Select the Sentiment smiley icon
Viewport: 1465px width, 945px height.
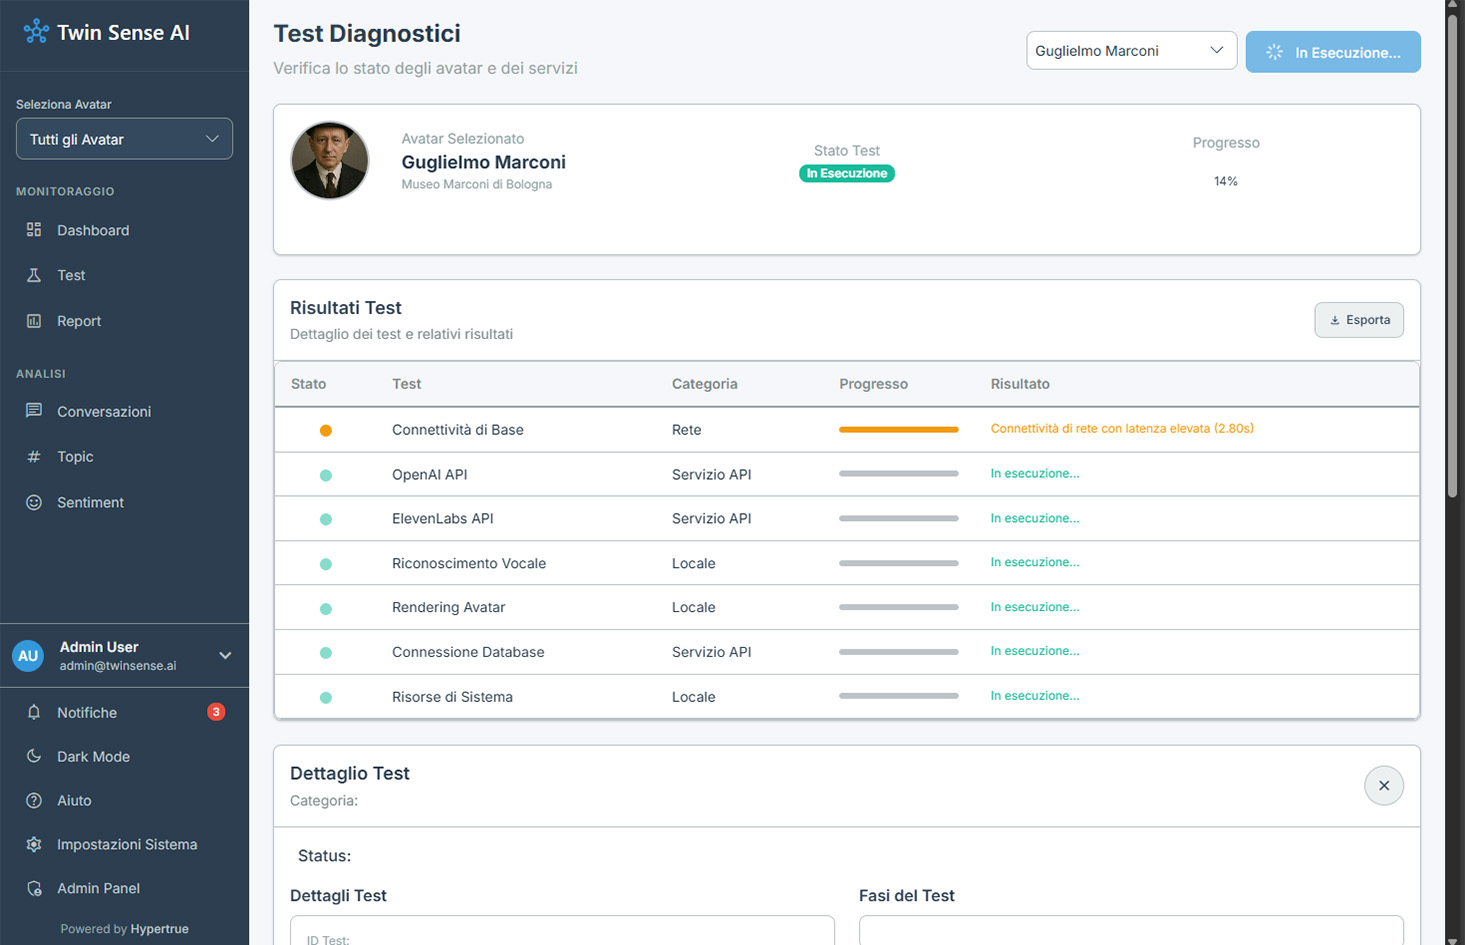coord(34,502)
